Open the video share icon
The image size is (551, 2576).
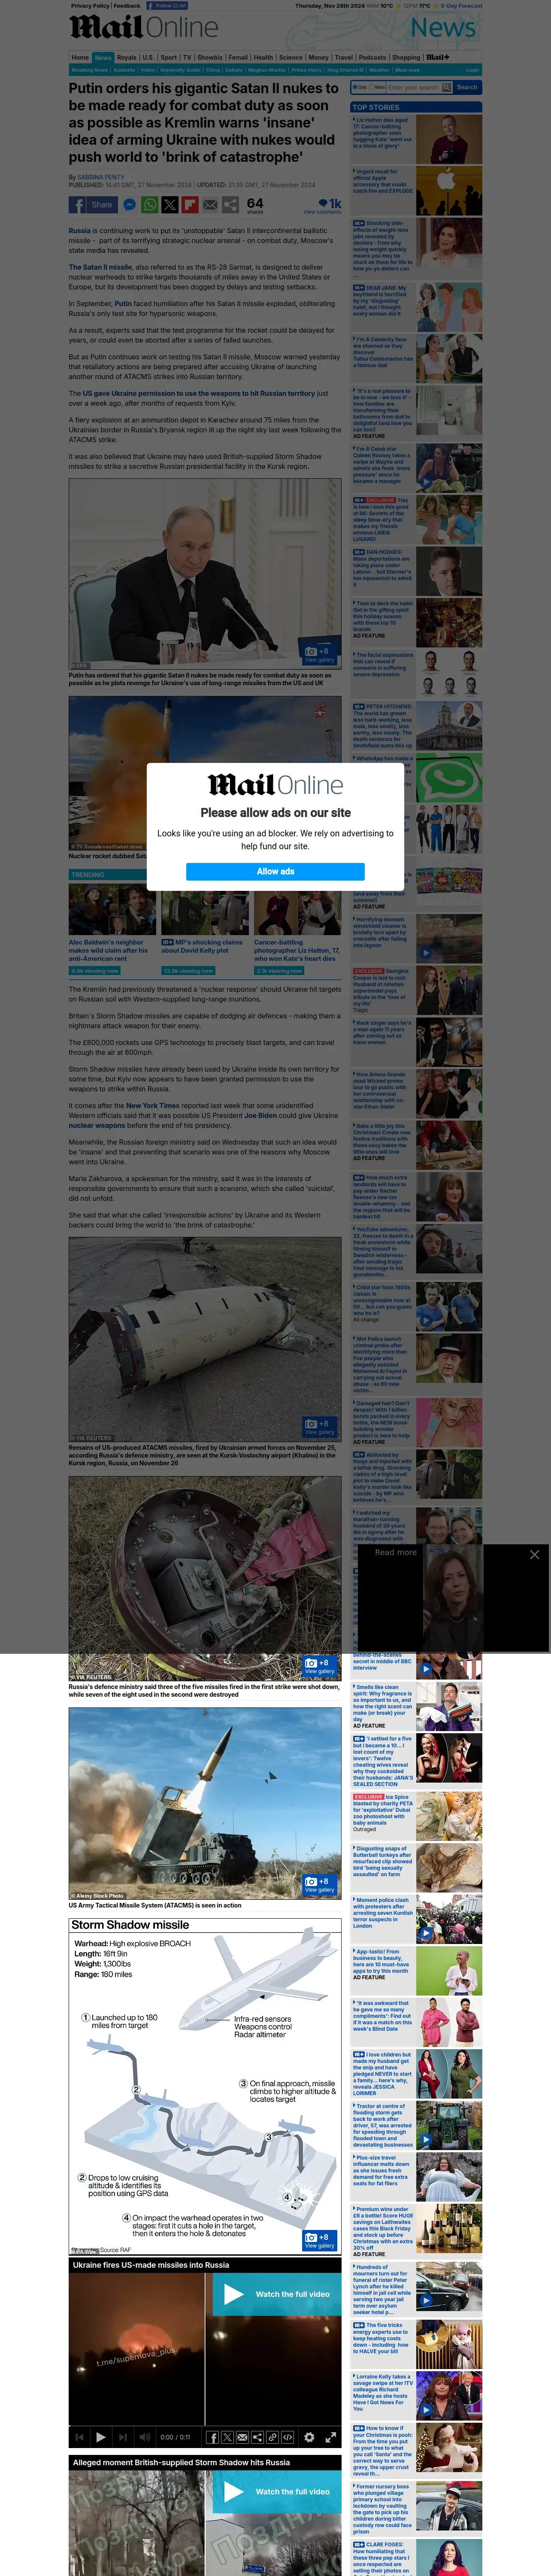[x=257, y=2437]
